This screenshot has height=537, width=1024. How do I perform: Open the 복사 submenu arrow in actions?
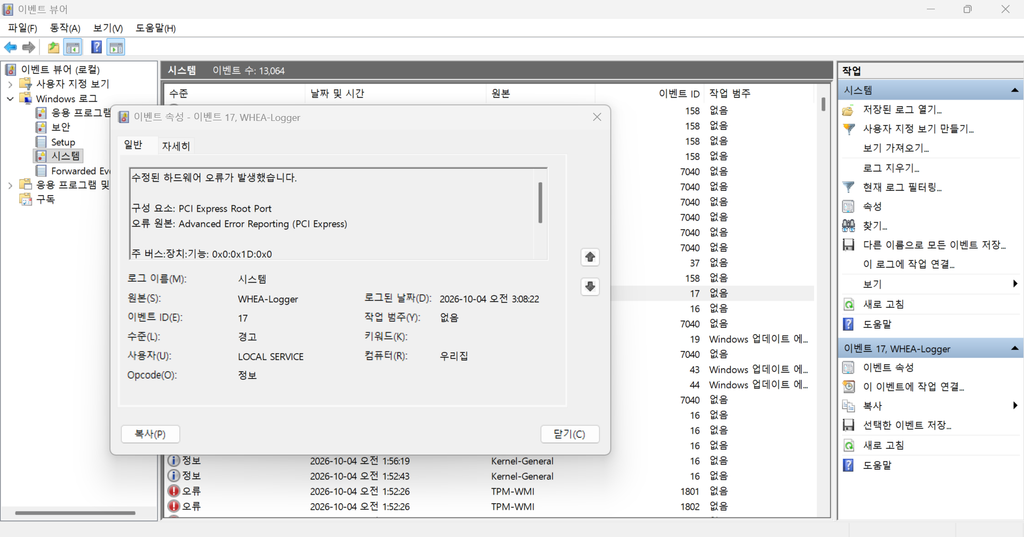tap(1015, 406)
